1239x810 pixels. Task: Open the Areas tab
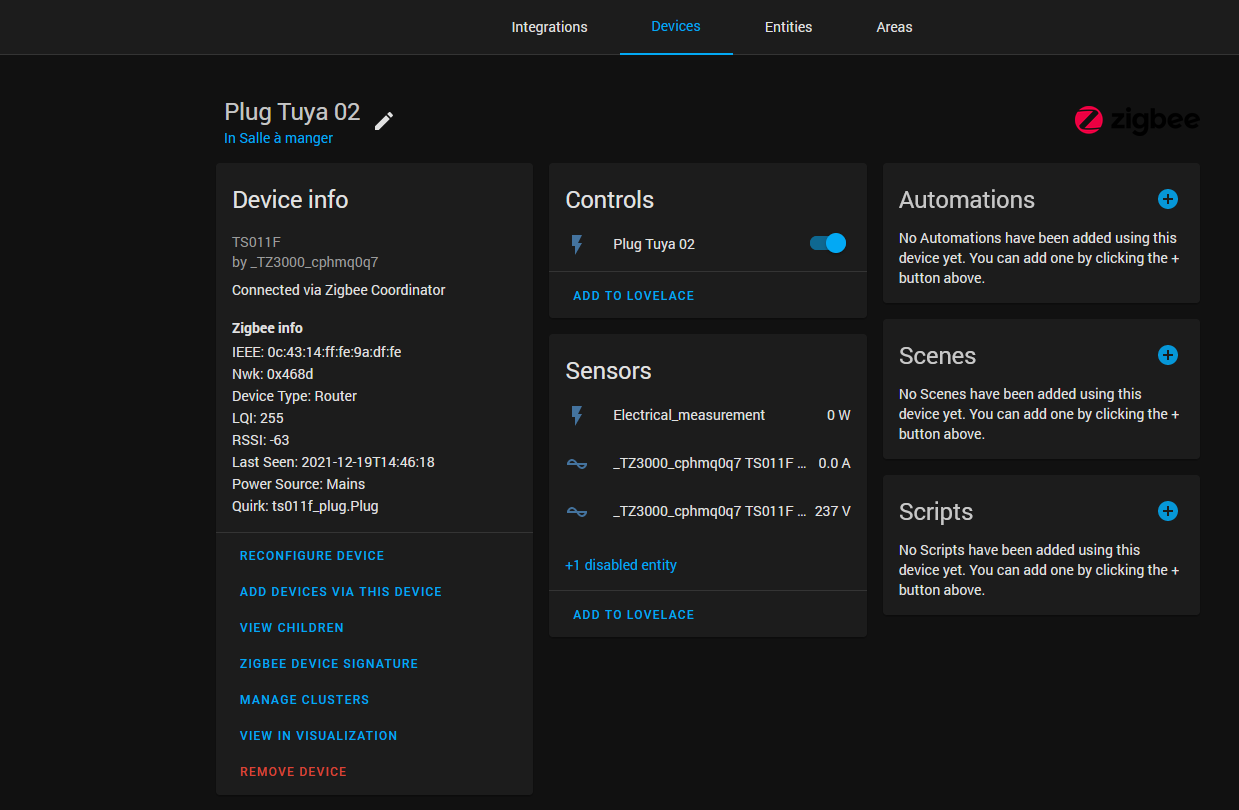(894, 27)
